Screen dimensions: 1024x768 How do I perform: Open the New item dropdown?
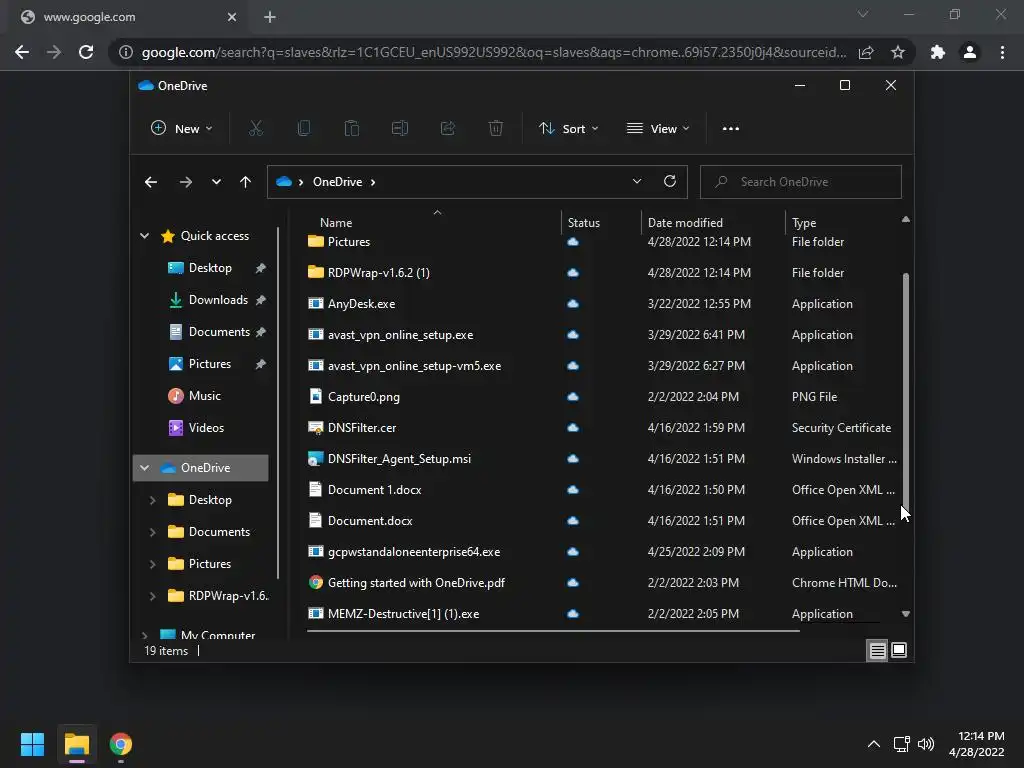click(182, 129)
